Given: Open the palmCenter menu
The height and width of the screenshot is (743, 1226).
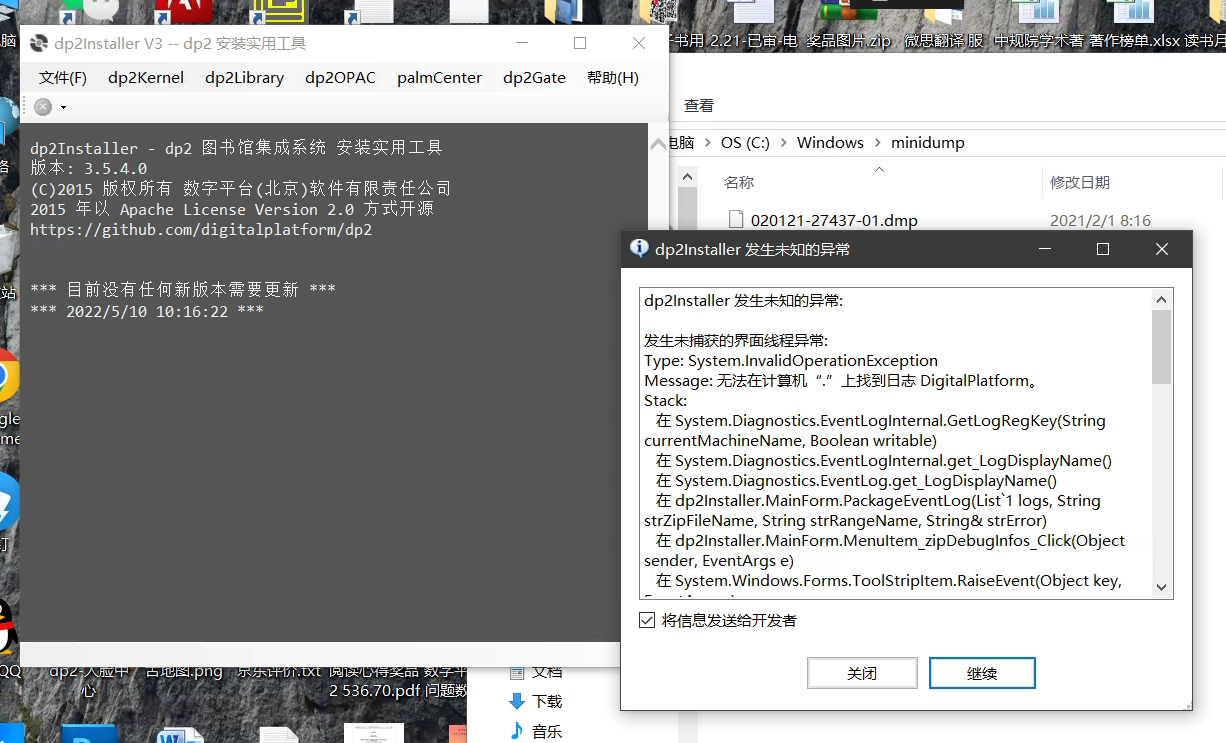Looking at the screenshot, I should click(x=439, y=77).
